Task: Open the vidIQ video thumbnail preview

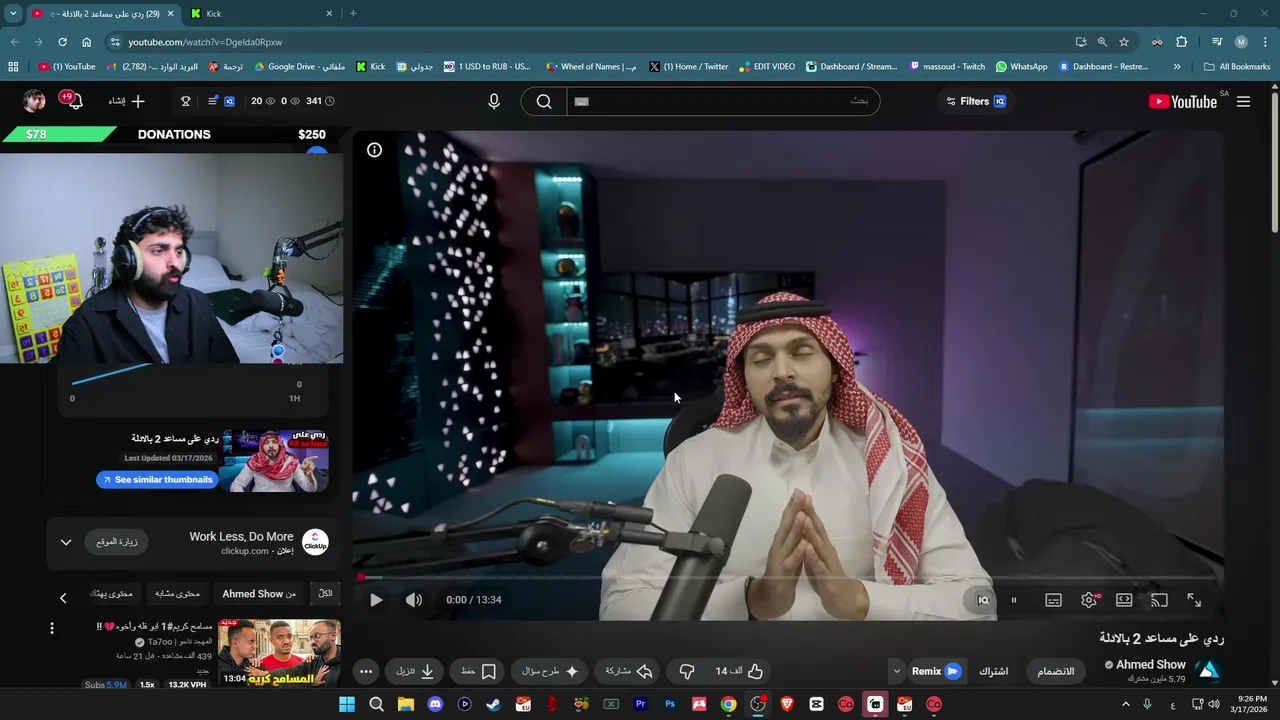Action: pyautogui.click(x=275, y=461)
